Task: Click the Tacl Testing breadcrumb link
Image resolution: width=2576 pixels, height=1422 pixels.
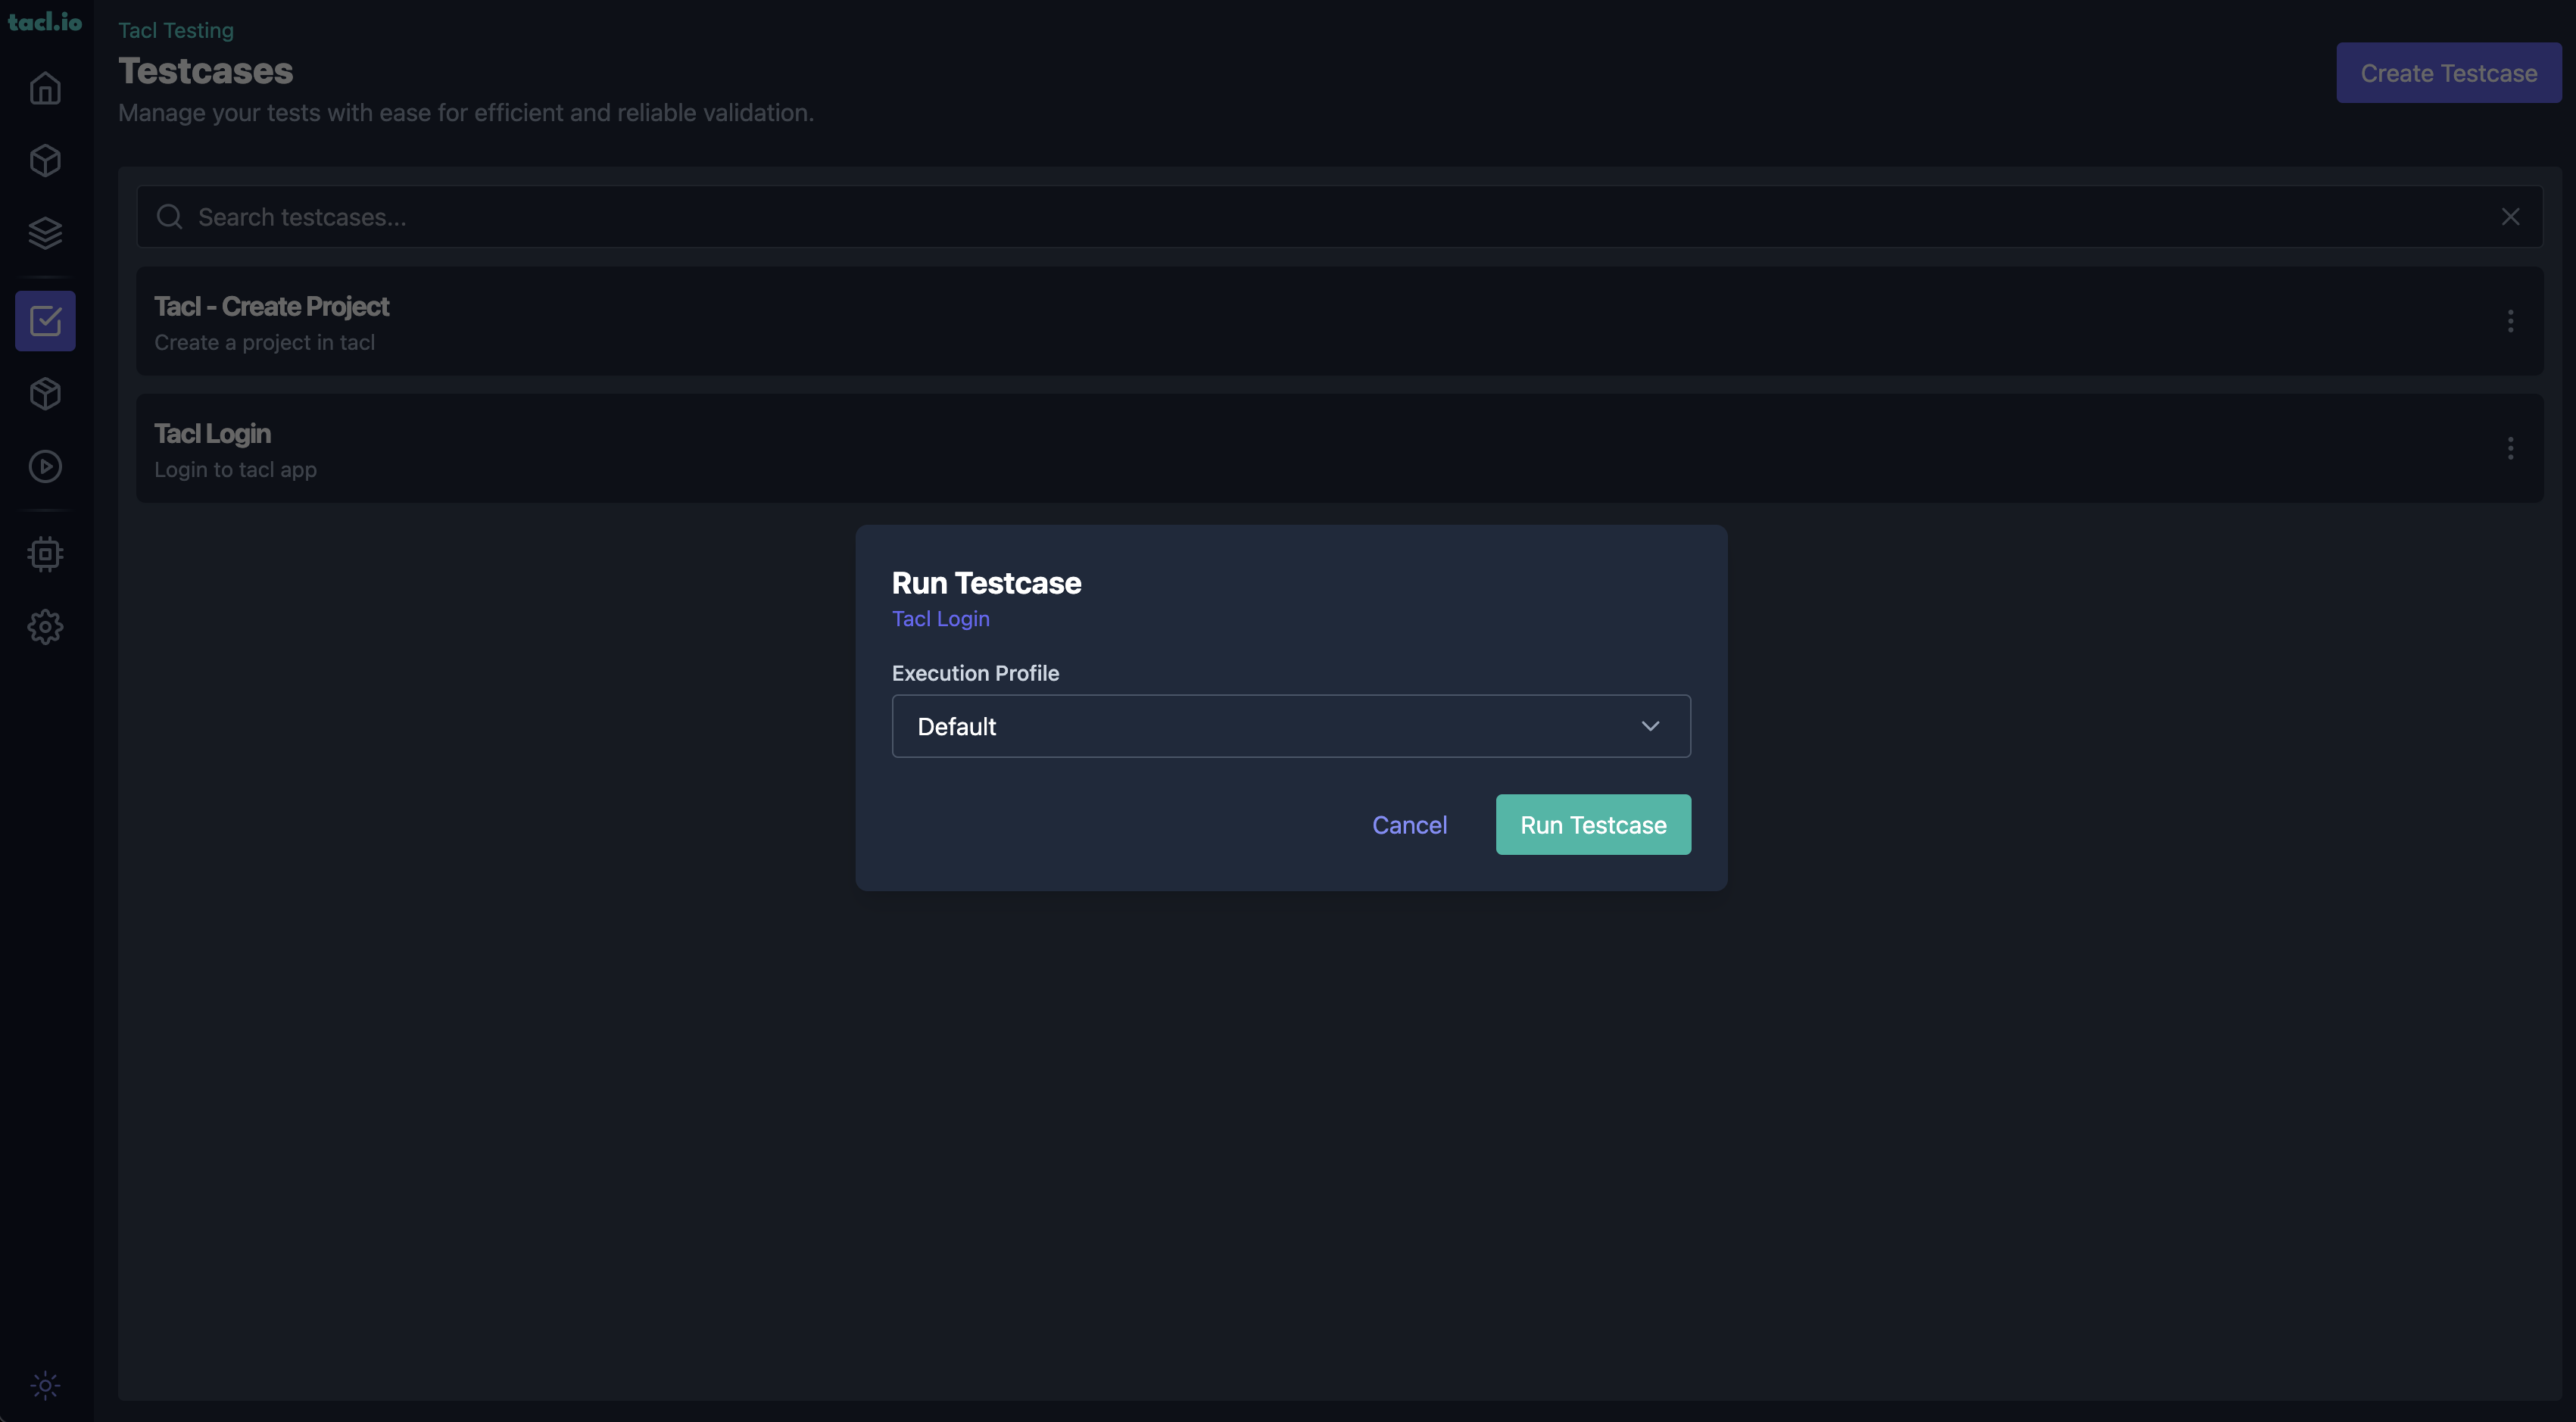Action: pyautogui.click(x=176, y=30)
